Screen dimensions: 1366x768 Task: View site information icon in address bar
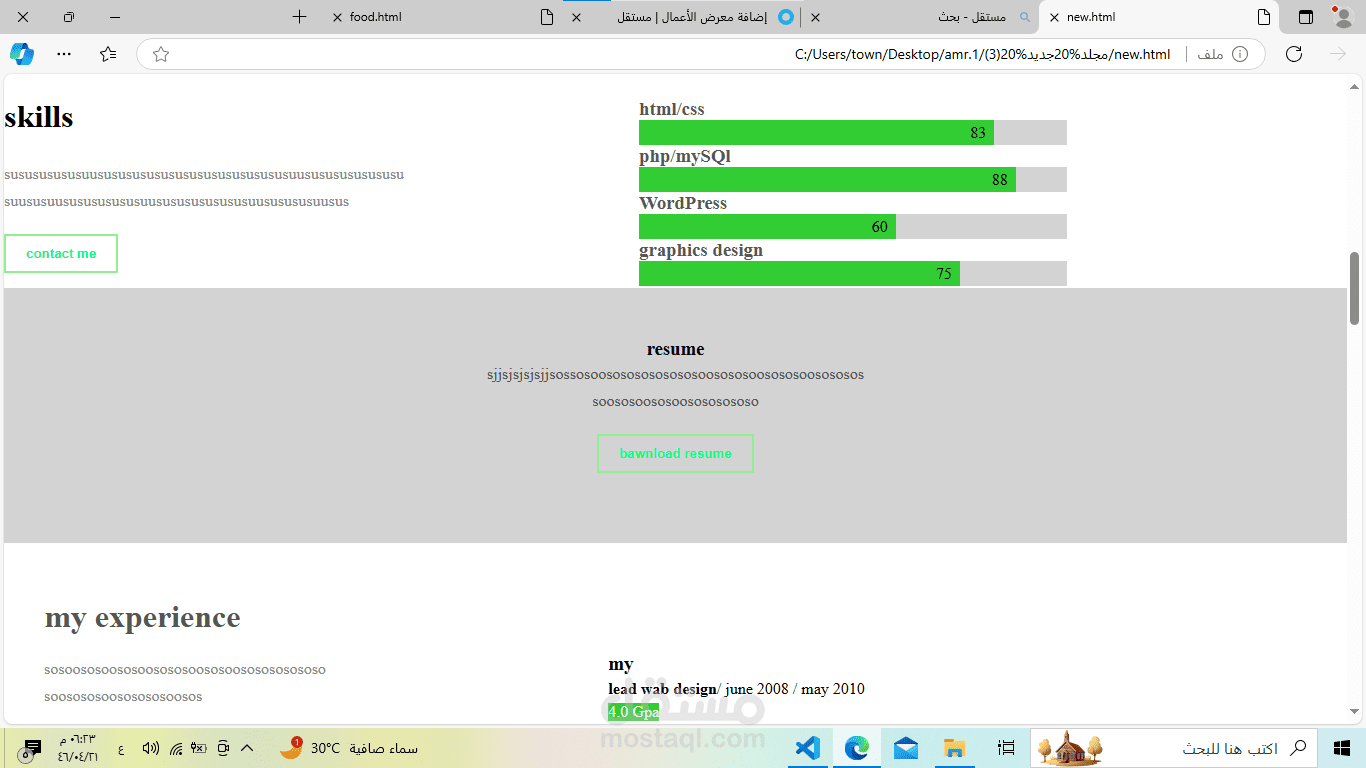[1240, 54]
